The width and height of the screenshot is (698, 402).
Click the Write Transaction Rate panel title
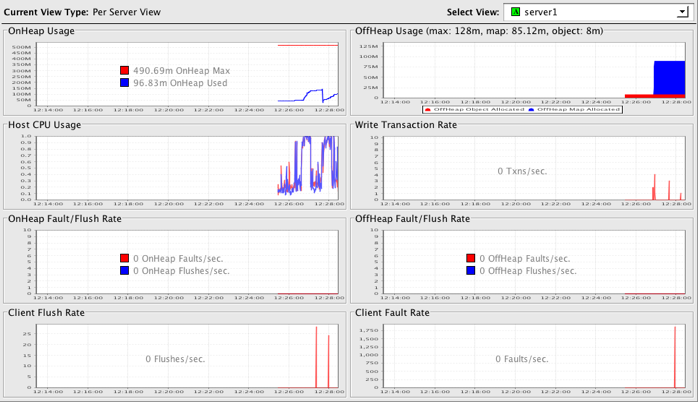[x=406, y=125]
